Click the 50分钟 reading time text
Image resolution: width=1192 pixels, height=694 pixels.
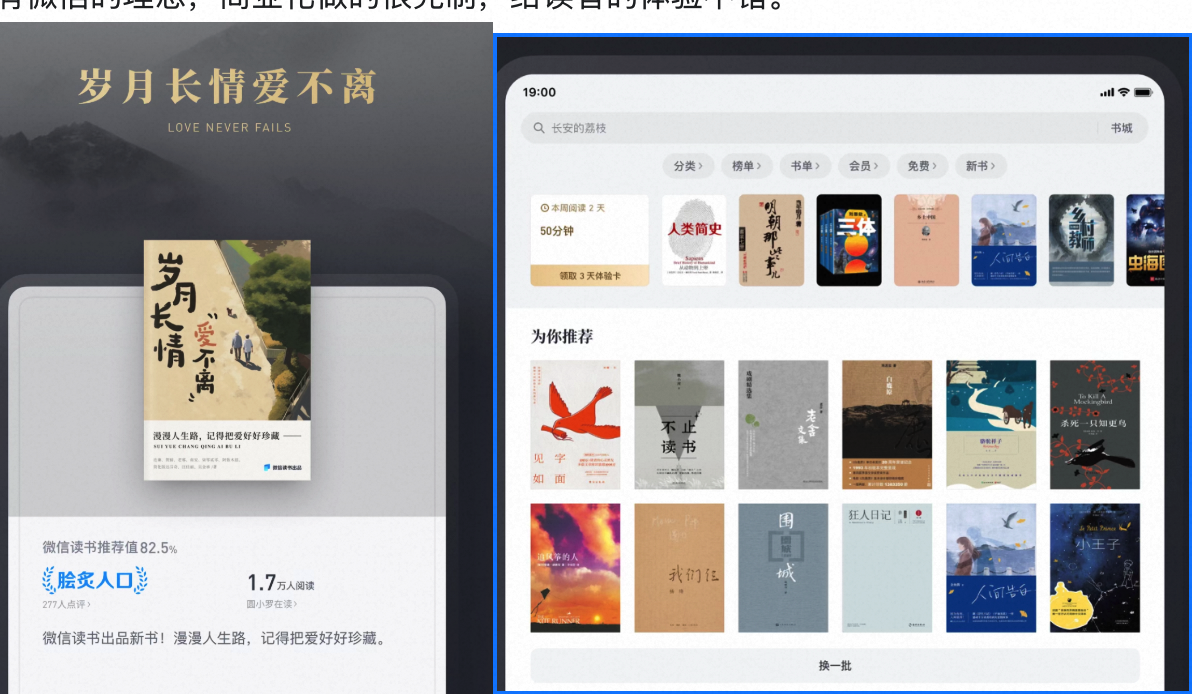pos(556,231)
